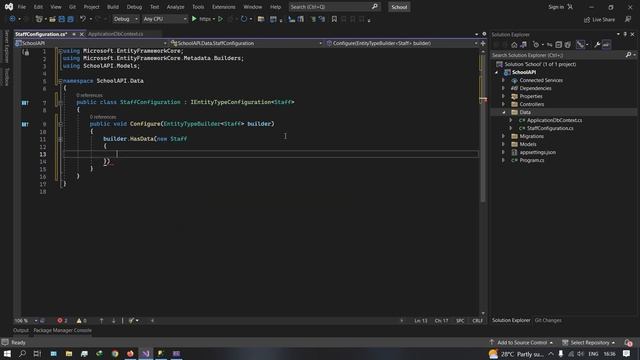Click Collapse All icon in Solution Explorer

(558, 45)
